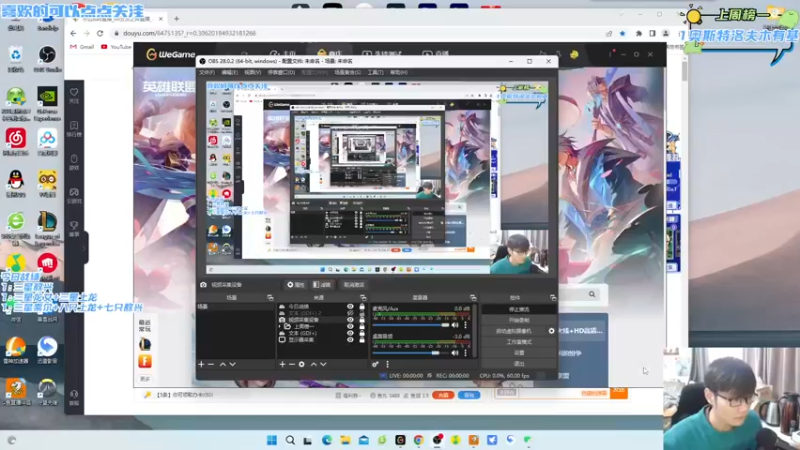Toggle lock on 文本 (GDI+) source
The image size is (800, 450).
pos(362,333)
